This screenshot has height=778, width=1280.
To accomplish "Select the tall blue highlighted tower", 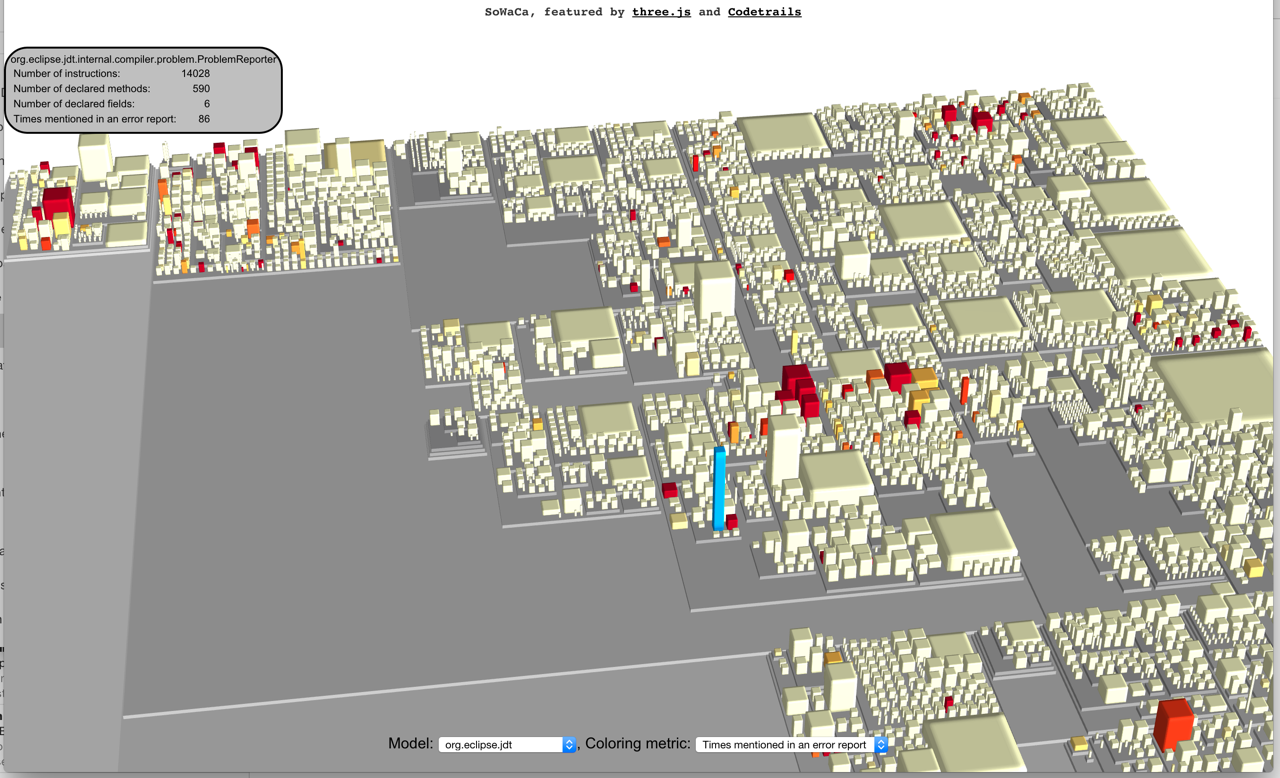I will [x=719, y=489].
